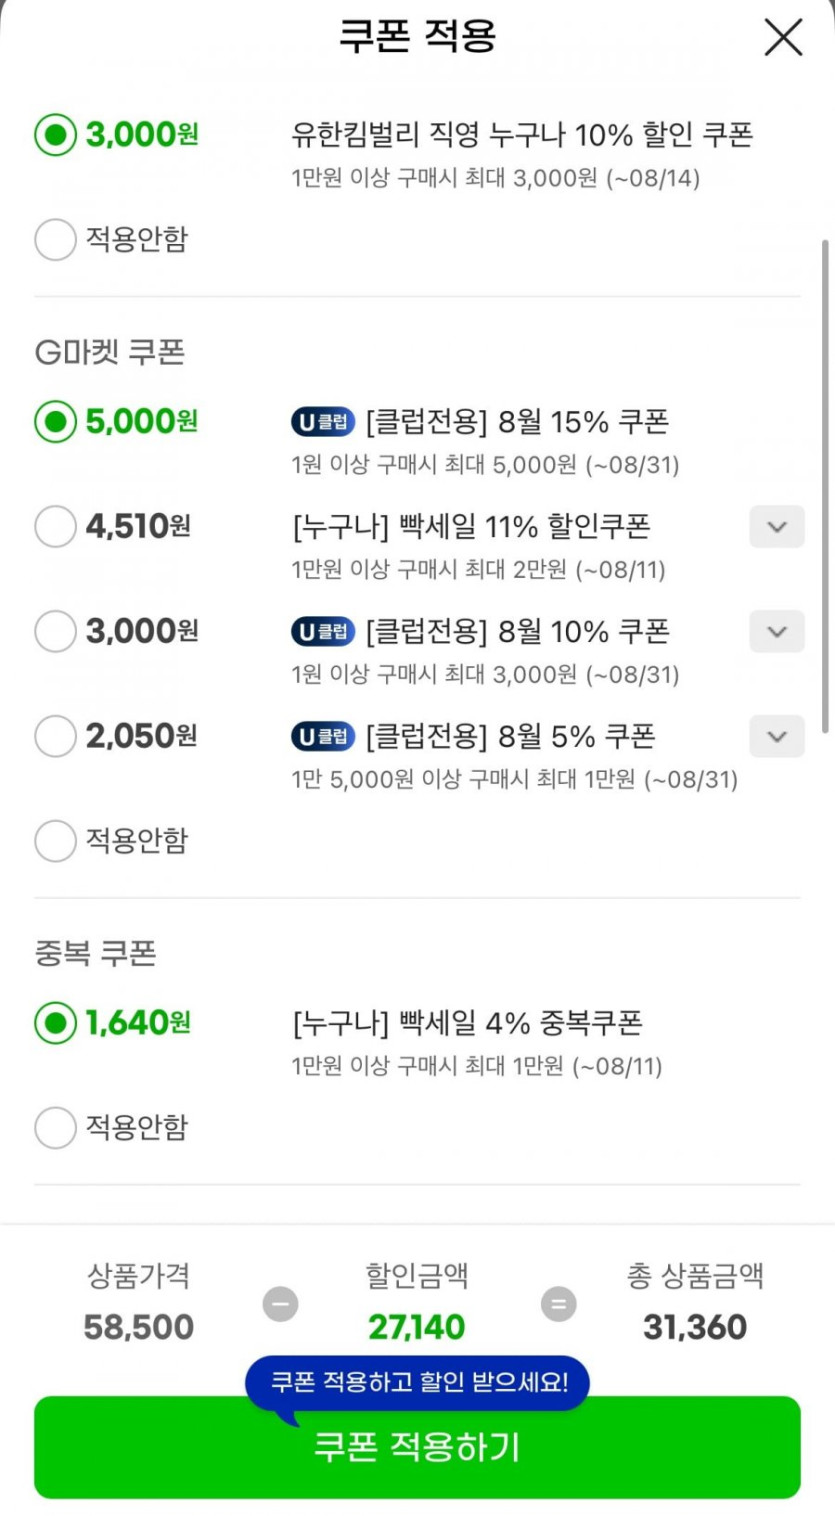Click the U클럽 badge on the 10% coupon
The height and width of the screenshot is (1516, 835).
(323, 632)
